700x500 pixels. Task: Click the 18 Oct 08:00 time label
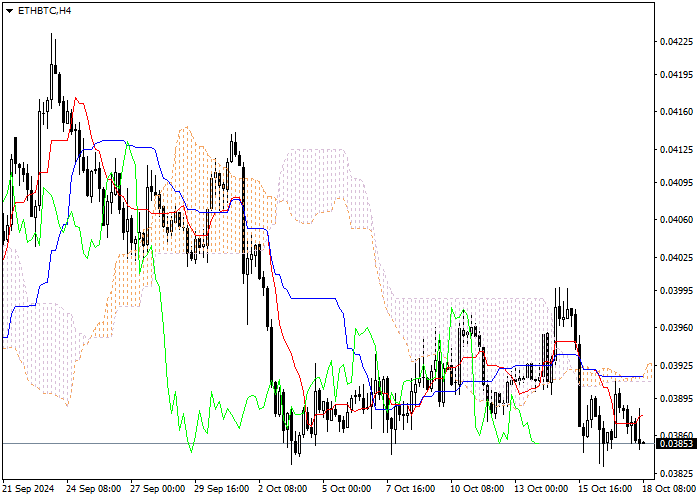point(670,489)
